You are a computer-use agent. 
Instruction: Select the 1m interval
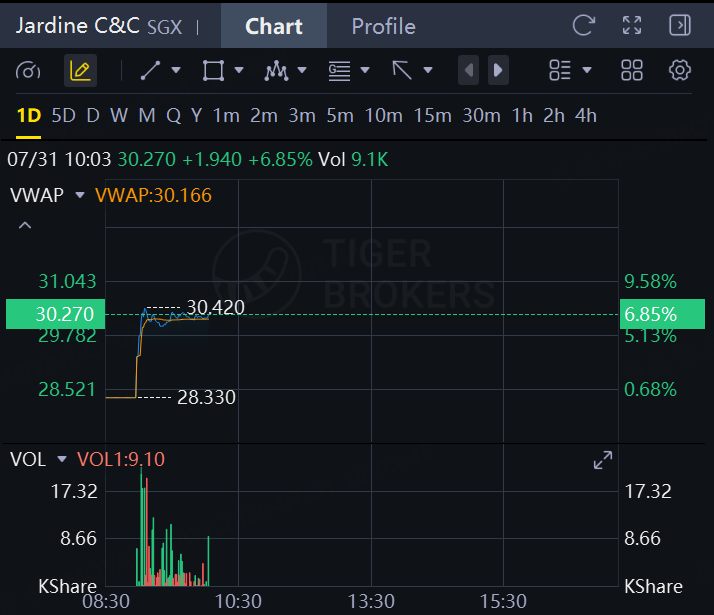(x=226, y=116)
